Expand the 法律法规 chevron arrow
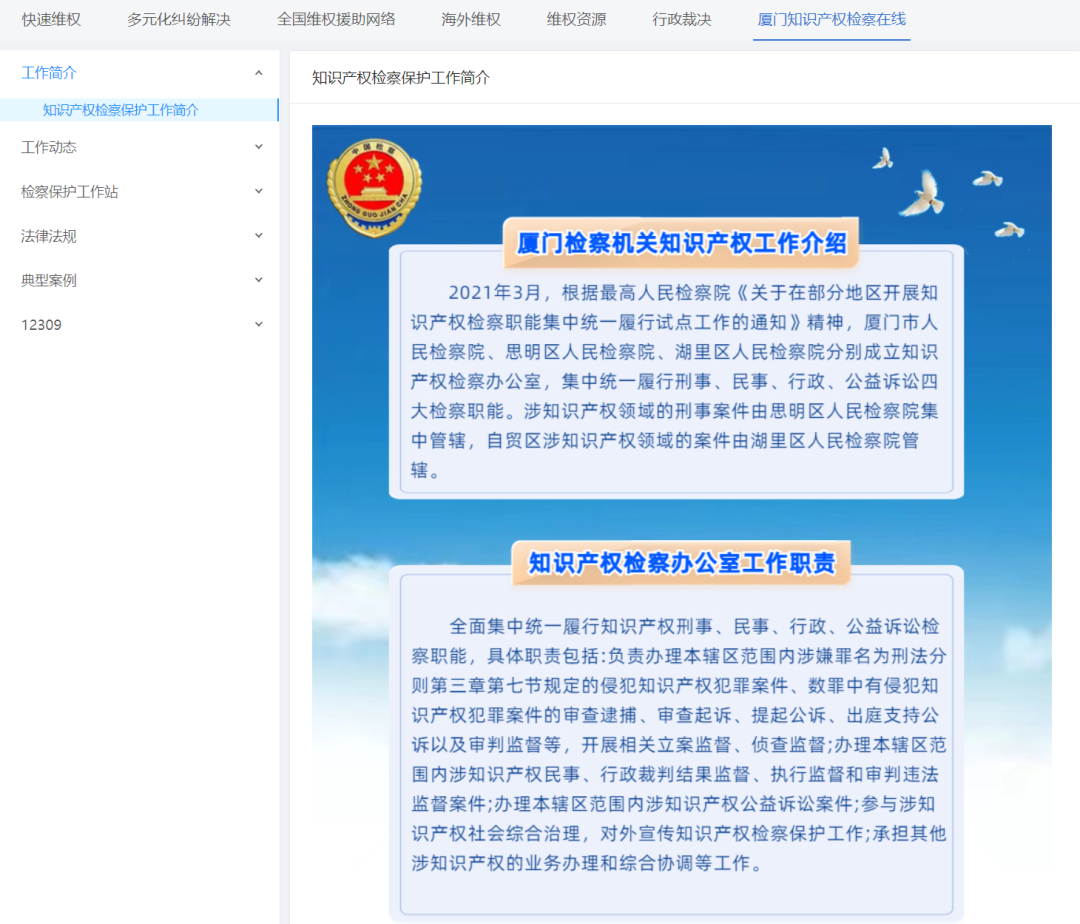This screenshot has width=1080, height=924. point(258,235)
